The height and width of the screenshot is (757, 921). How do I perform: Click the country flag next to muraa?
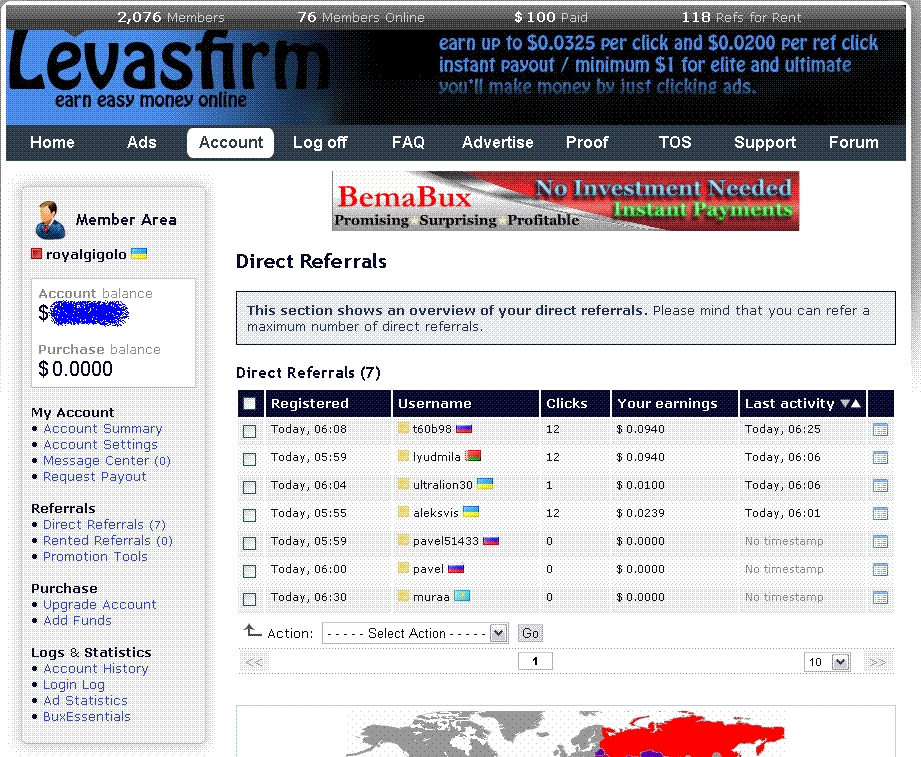pos(462,596)
